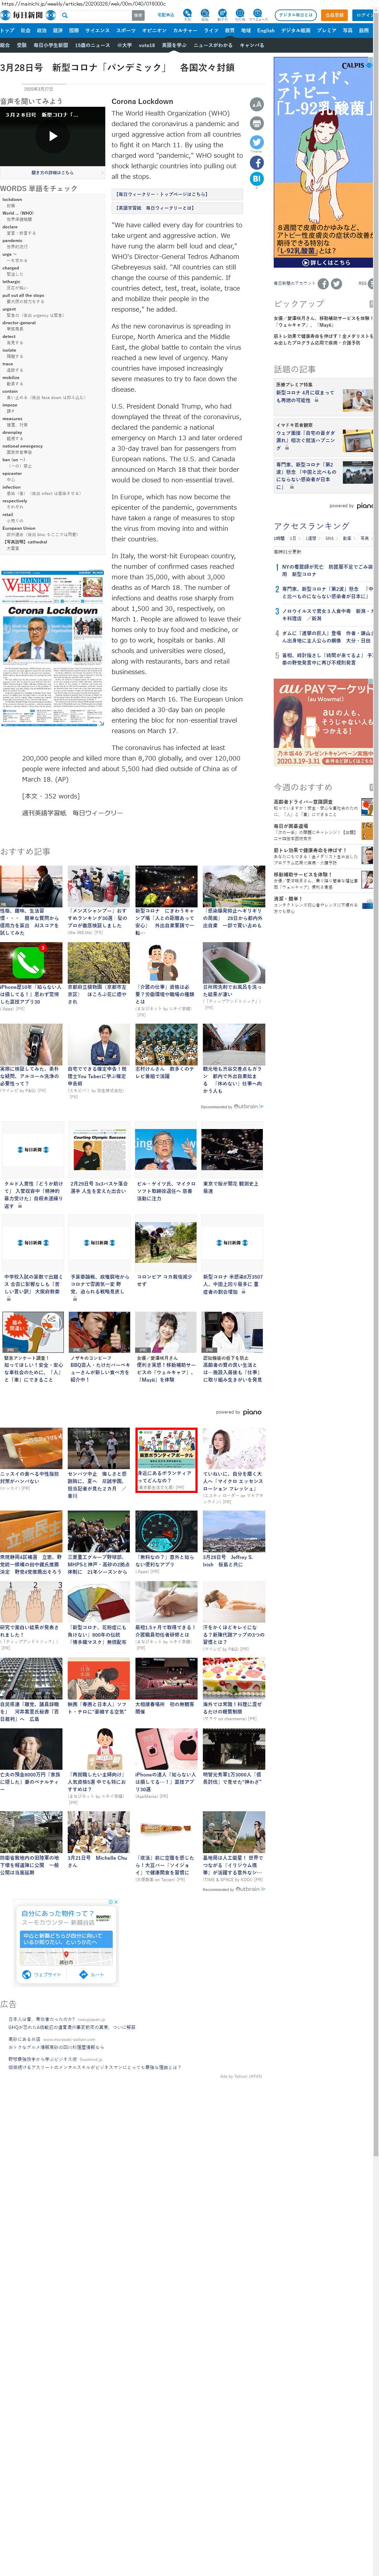Open the 週刊英語学習紙 毎日ウィークリー link
This screenshot has height=2576, width=379.
[72, 813]
